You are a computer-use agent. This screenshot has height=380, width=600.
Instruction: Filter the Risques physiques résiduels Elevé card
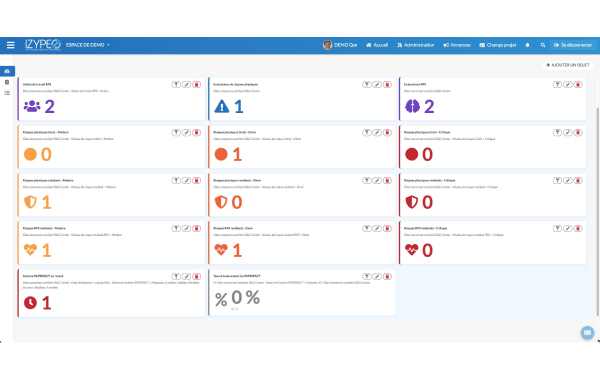(x=367, y=181)
